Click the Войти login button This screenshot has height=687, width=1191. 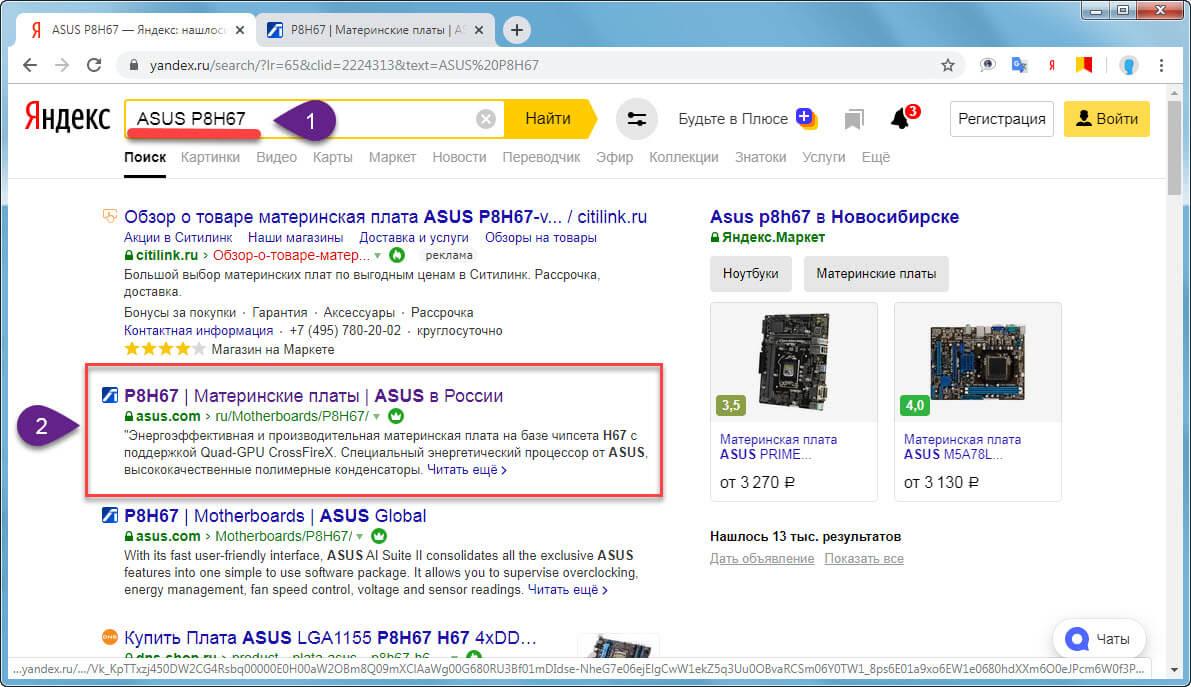click(x=1106, y=119)
